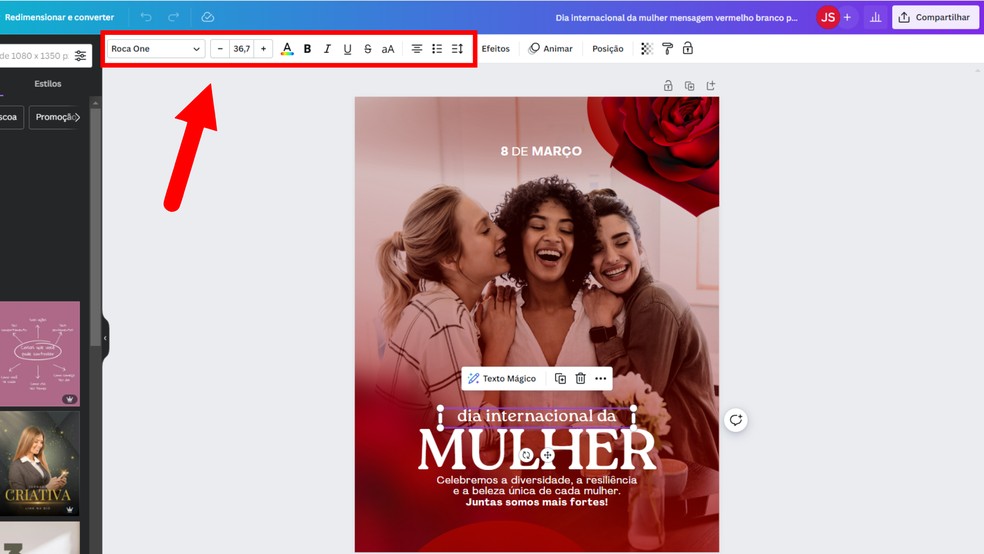Viewport: 984px width, 554px height.
Task: Open more options for selected text
Action: pyautogui.click(x=601, y=378)
